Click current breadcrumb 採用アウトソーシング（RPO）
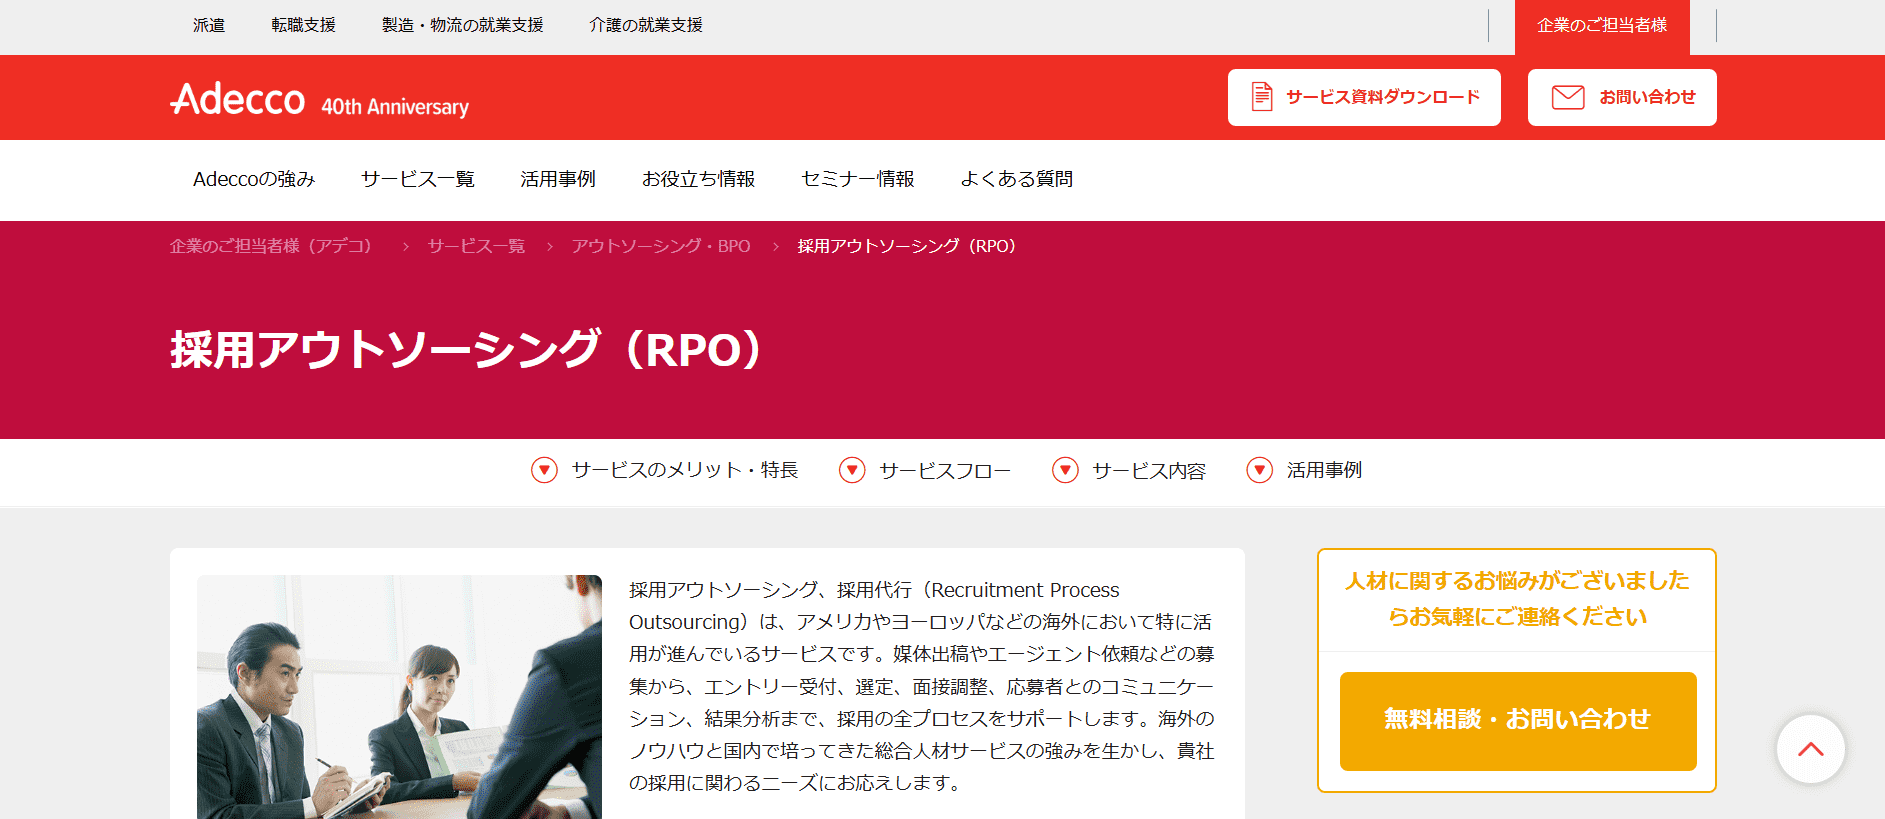 pos(907,246)
